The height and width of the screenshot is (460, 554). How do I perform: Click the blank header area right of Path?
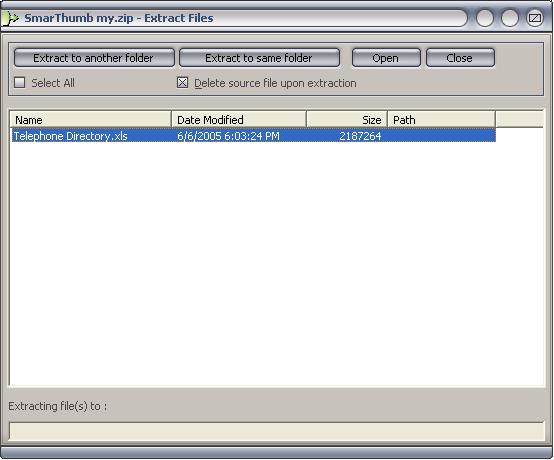click(519, 119)
